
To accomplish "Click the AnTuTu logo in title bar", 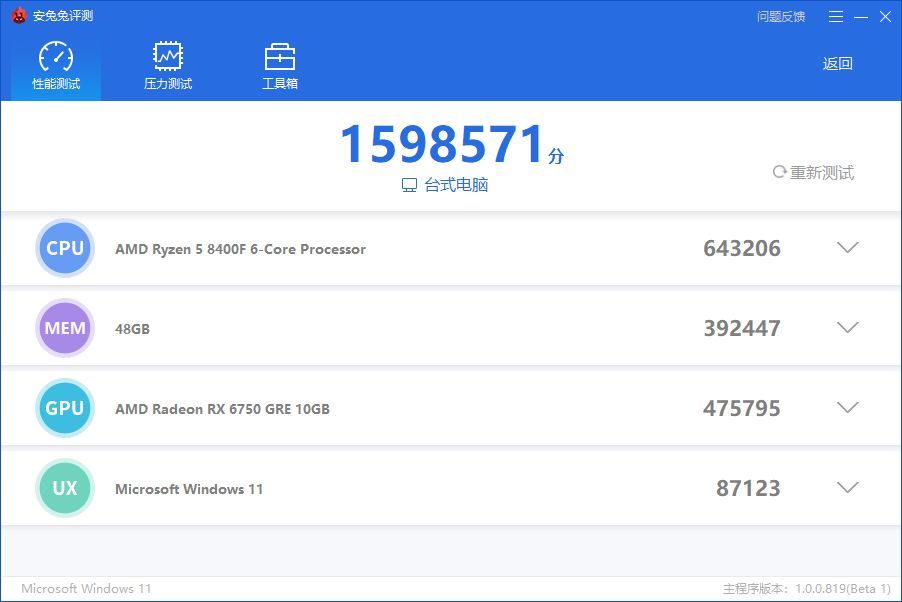I will 19,16.
